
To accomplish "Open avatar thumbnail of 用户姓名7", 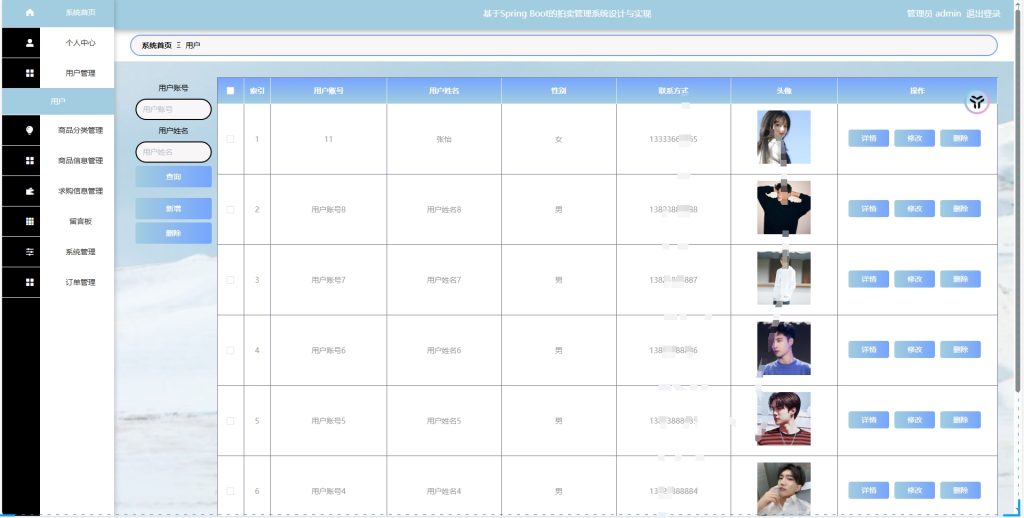I will tap(784, 278).
